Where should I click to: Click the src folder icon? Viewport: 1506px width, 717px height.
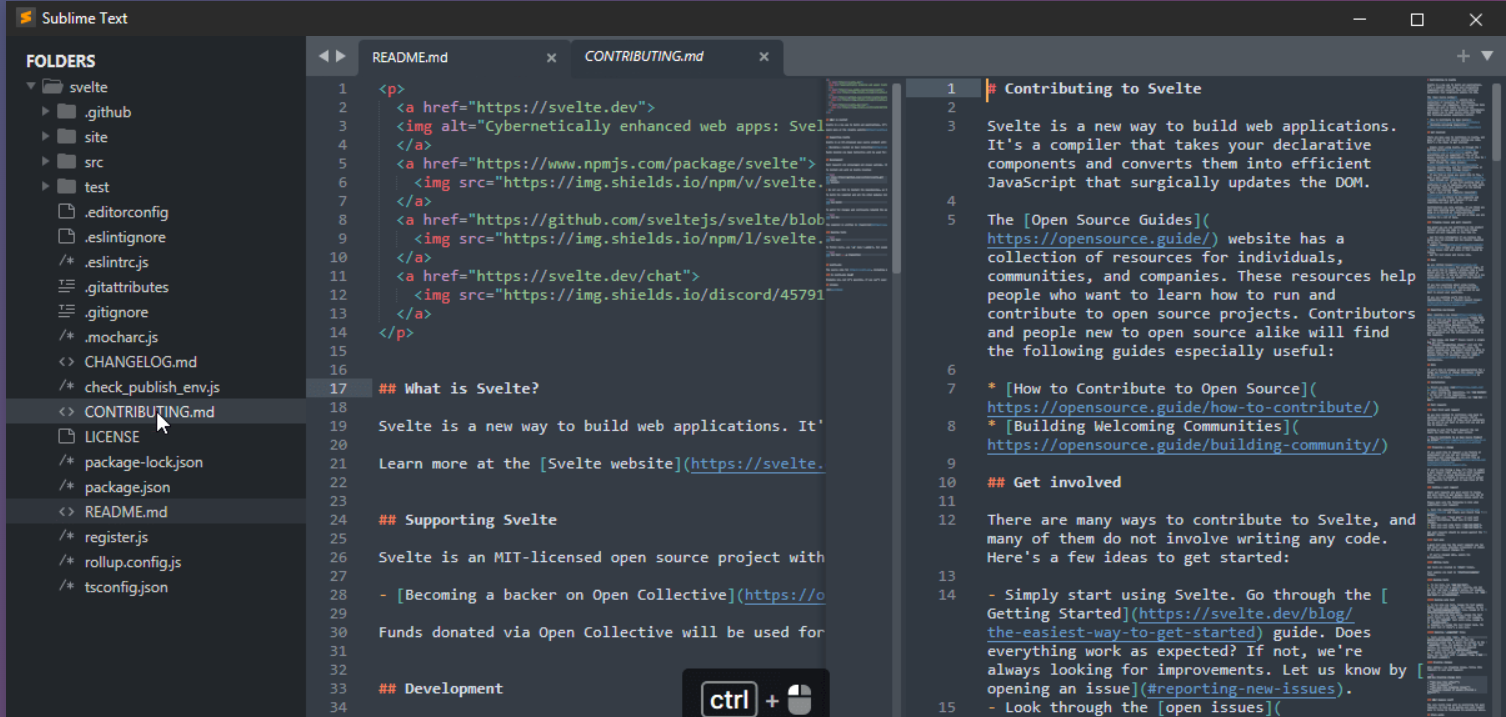coord(67,161)
